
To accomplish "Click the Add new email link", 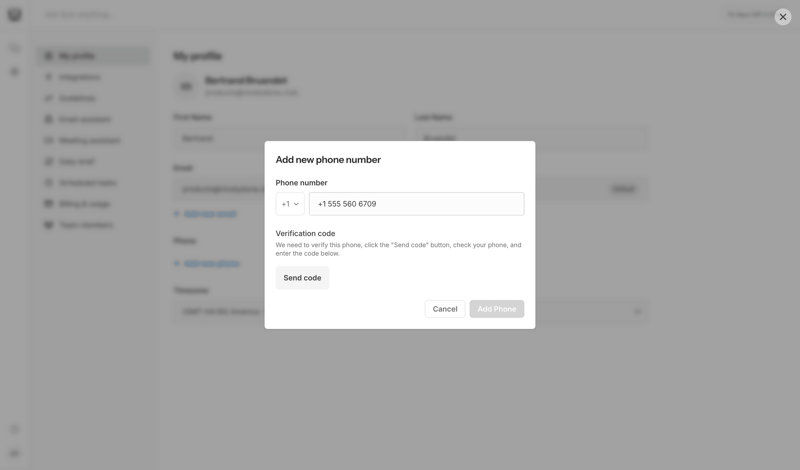I will tap(206, 214).
